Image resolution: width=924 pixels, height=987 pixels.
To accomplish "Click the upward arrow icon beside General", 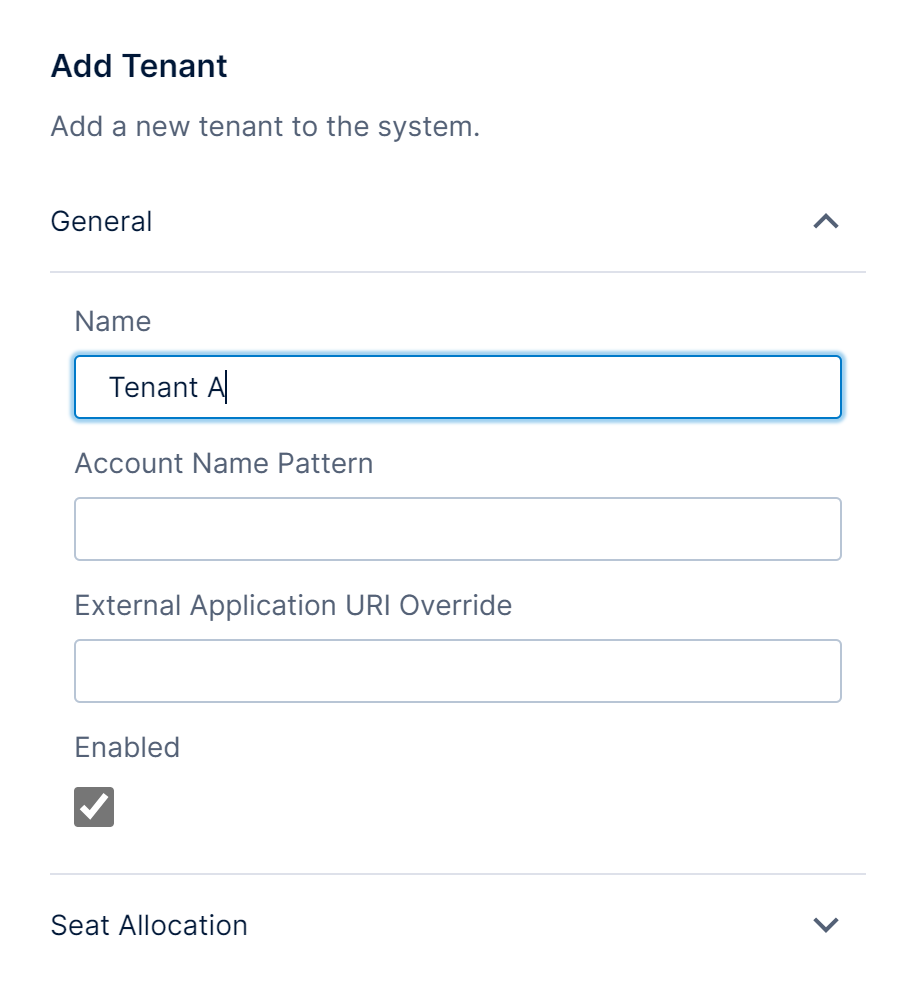I will click(825, 221).
